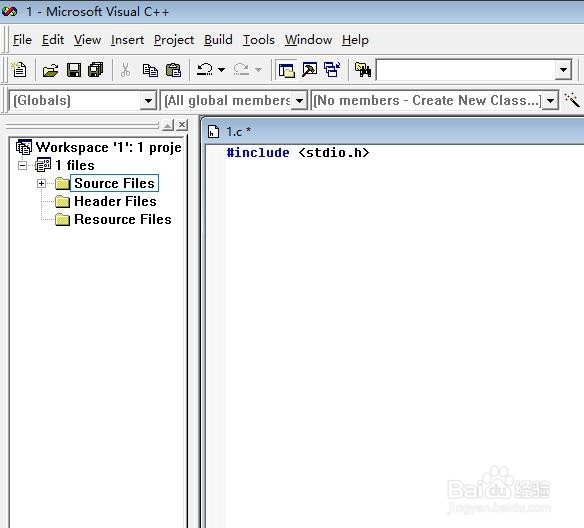Click the workspace pane expand docking button

tap(168, 125)
